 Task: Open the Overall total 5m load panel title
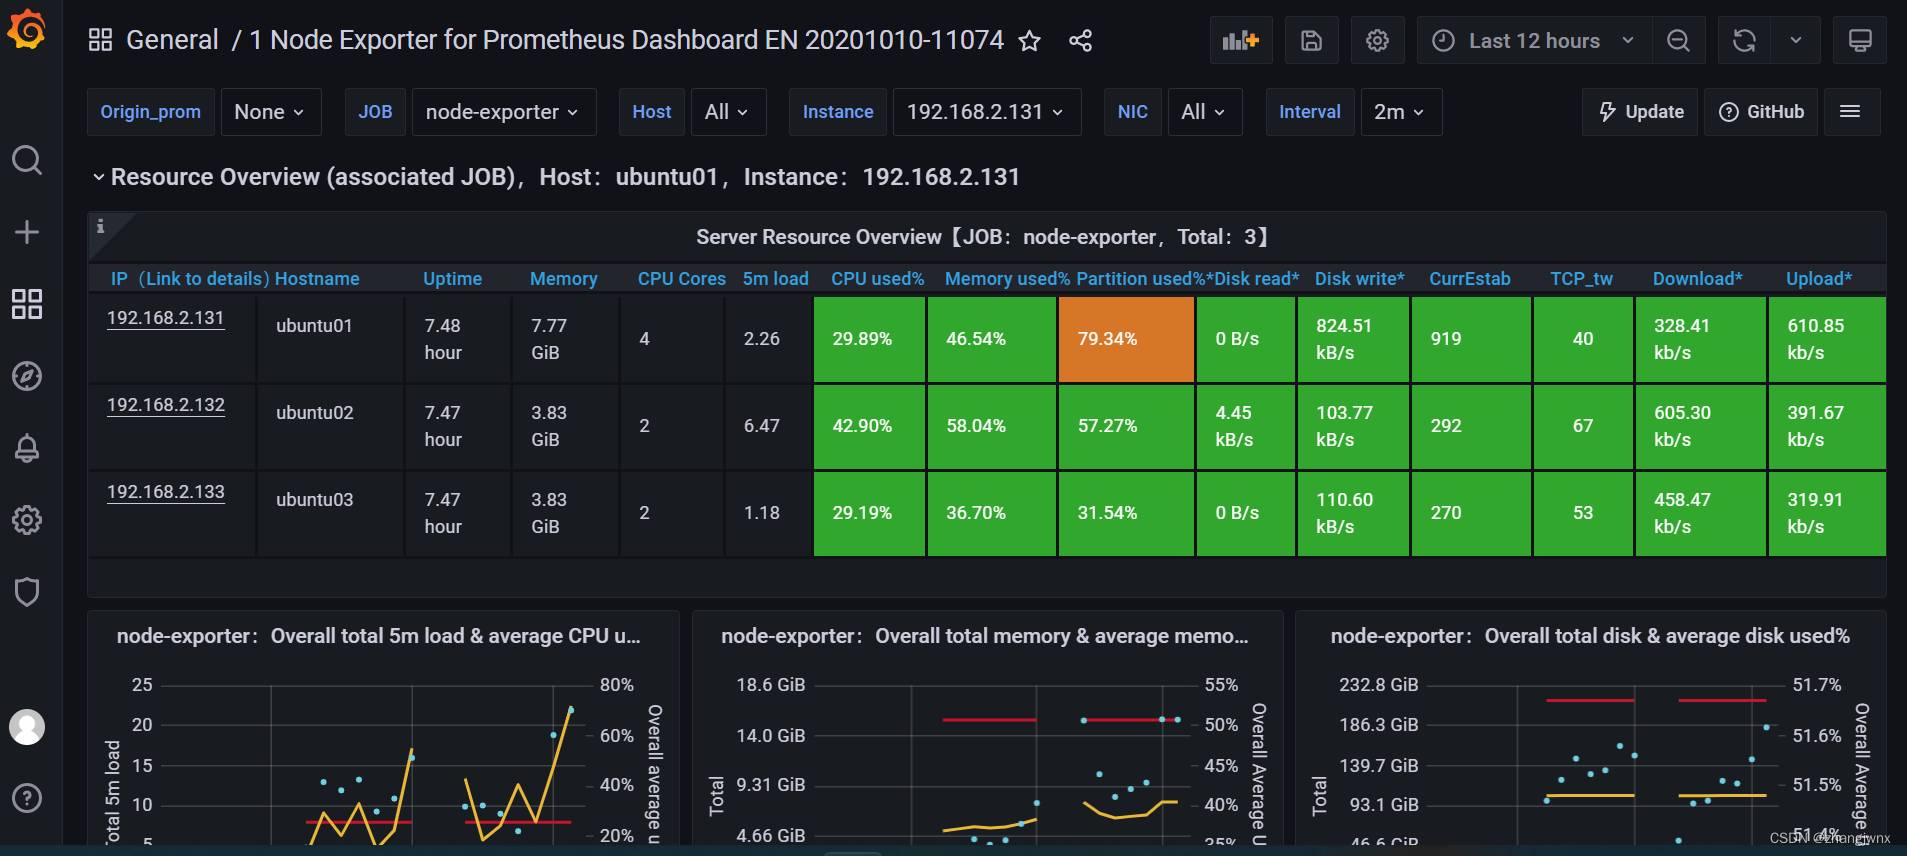click(x=378, y=636)
